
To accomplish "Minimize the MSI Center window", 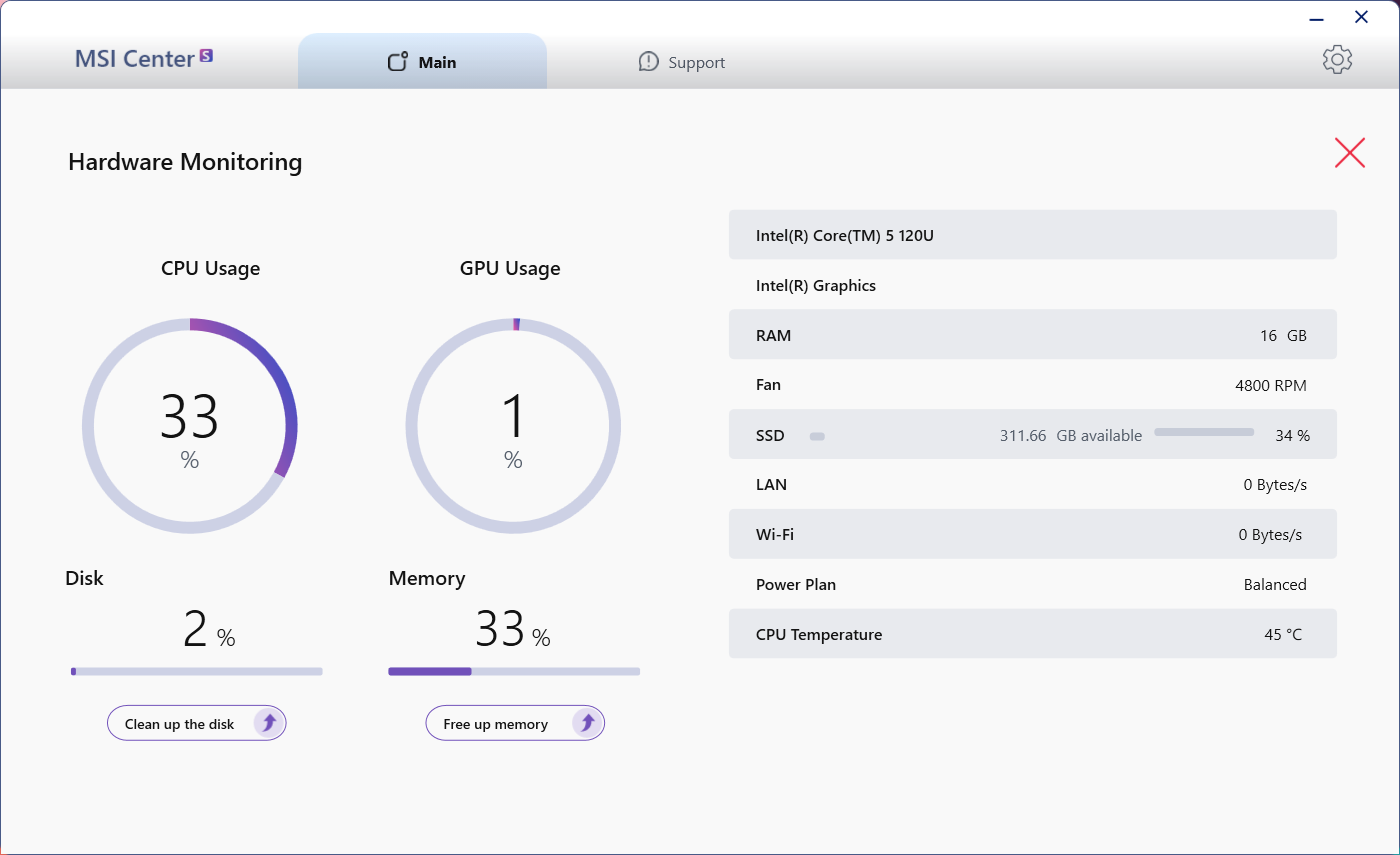I will click(x=1318, y=18).
